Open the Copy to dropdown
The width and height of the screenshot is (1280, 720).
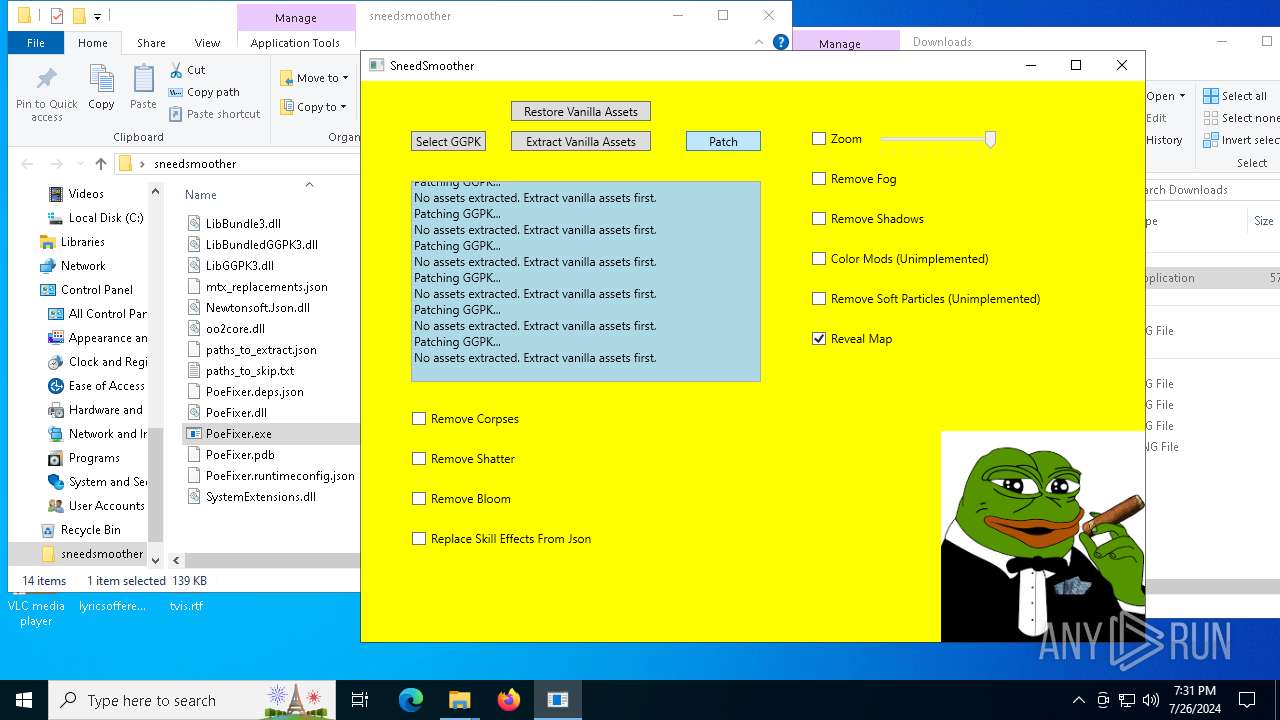tap(314, 107)
